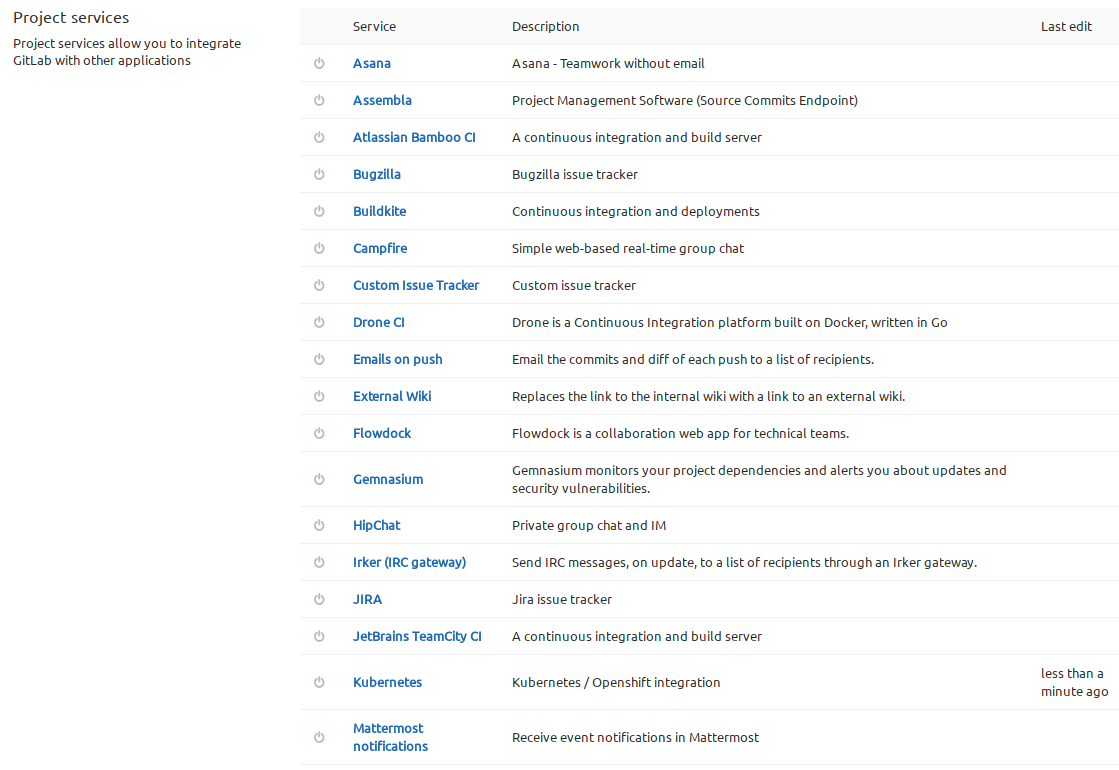Open the JetBrains TeamCity CI service

pos(417,636)
